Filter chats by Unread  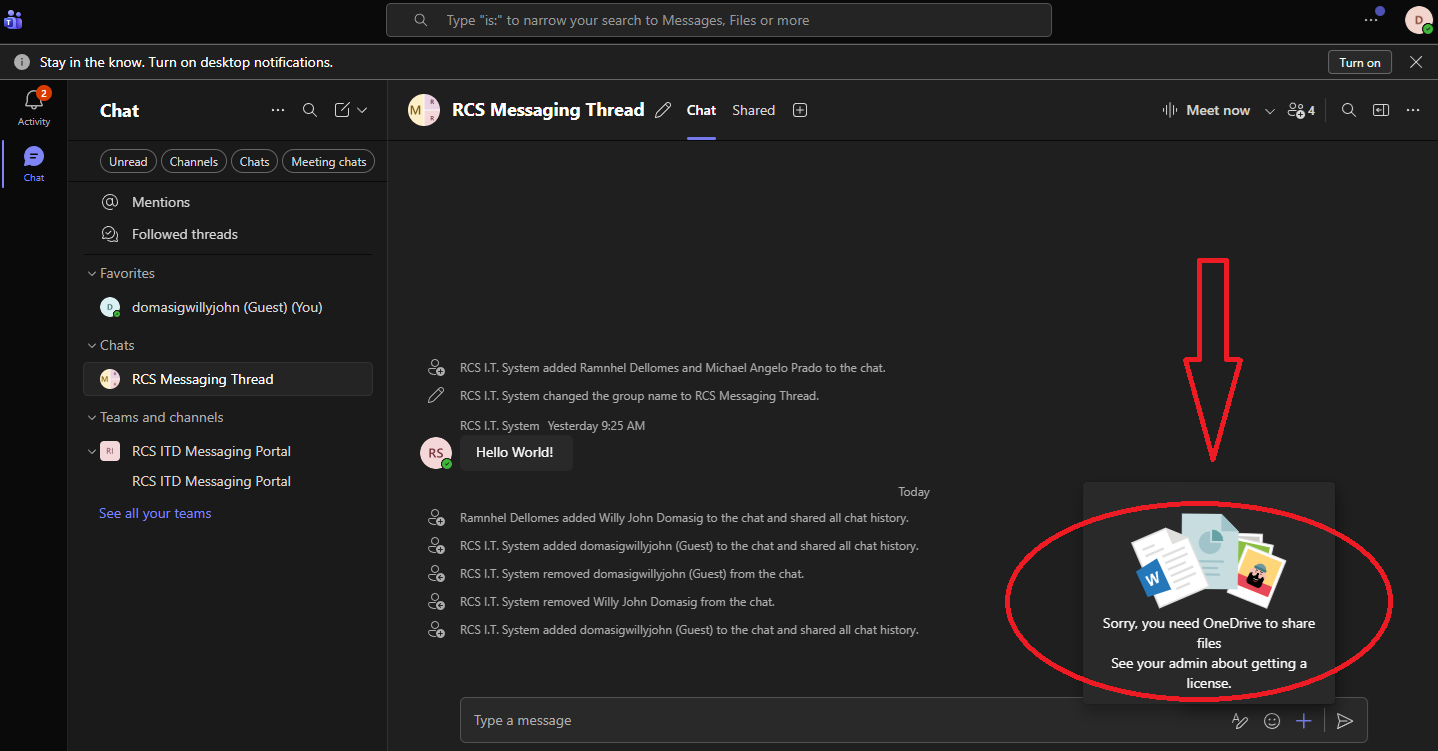coord(128,161)
